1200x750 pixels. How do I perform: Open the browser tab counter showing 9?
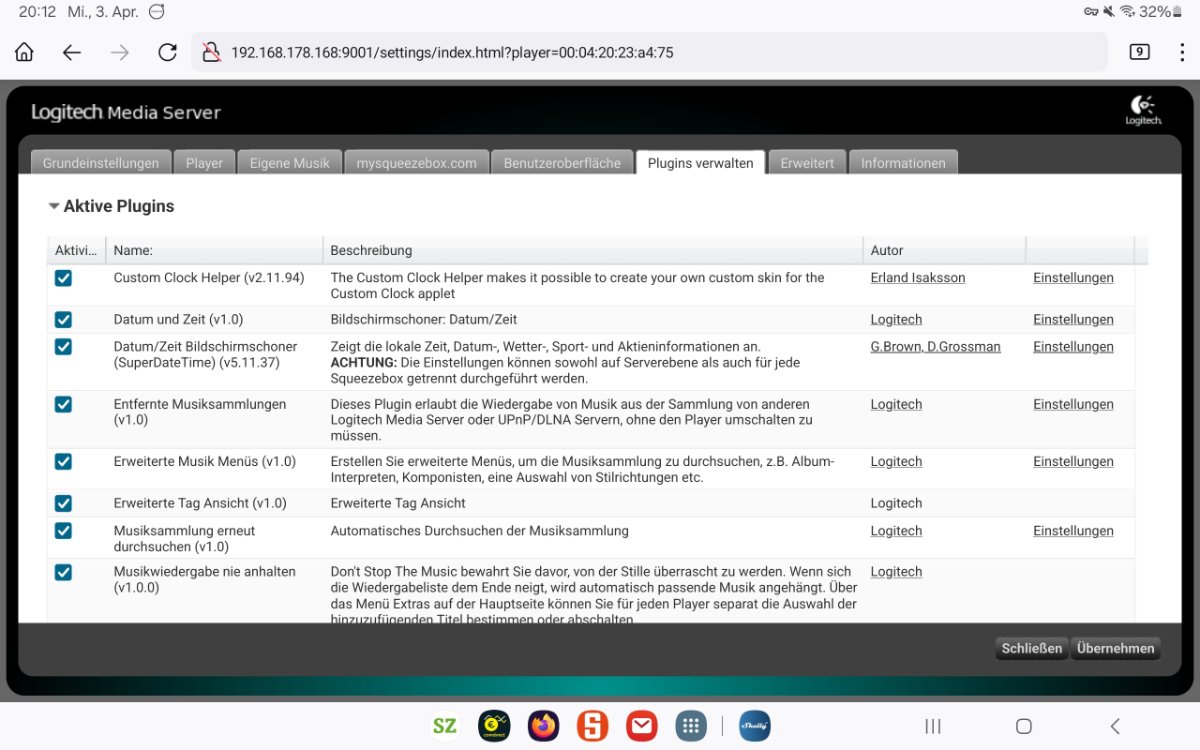pos(1139,52)
